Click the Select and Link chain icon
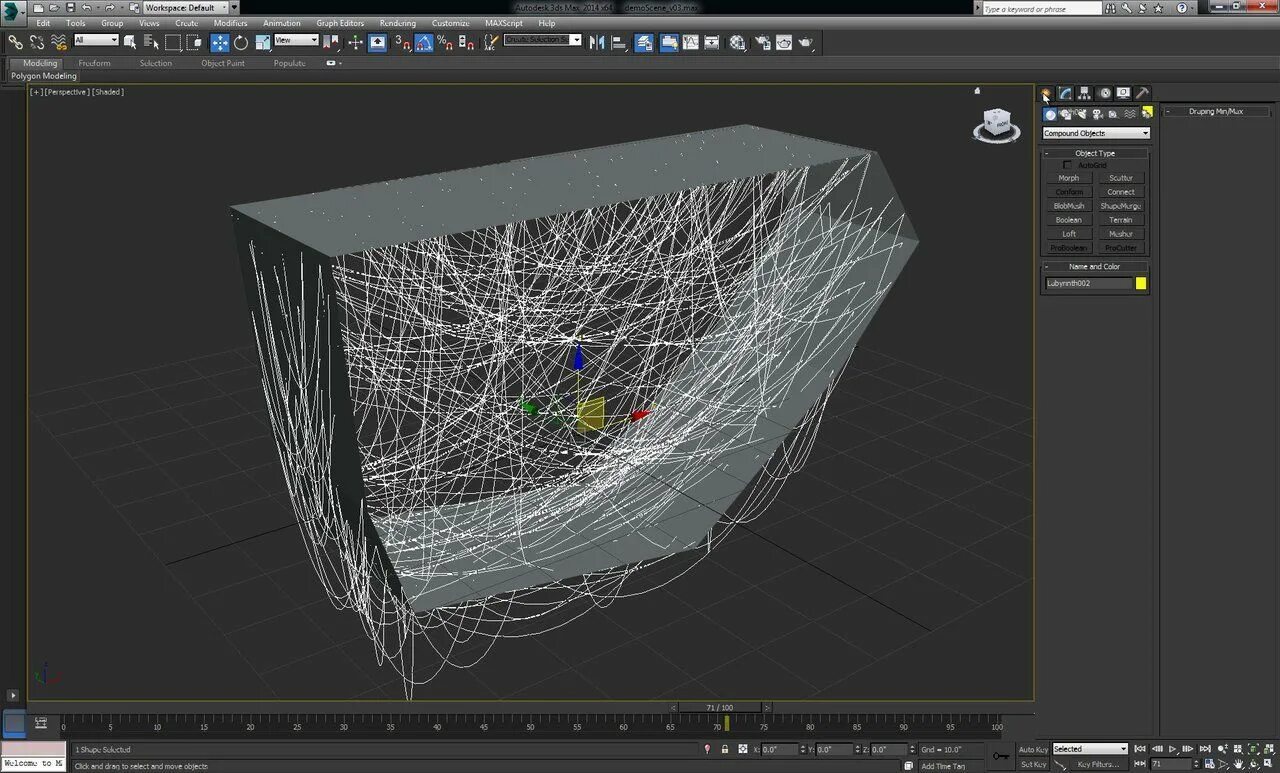 click(15, 42)
